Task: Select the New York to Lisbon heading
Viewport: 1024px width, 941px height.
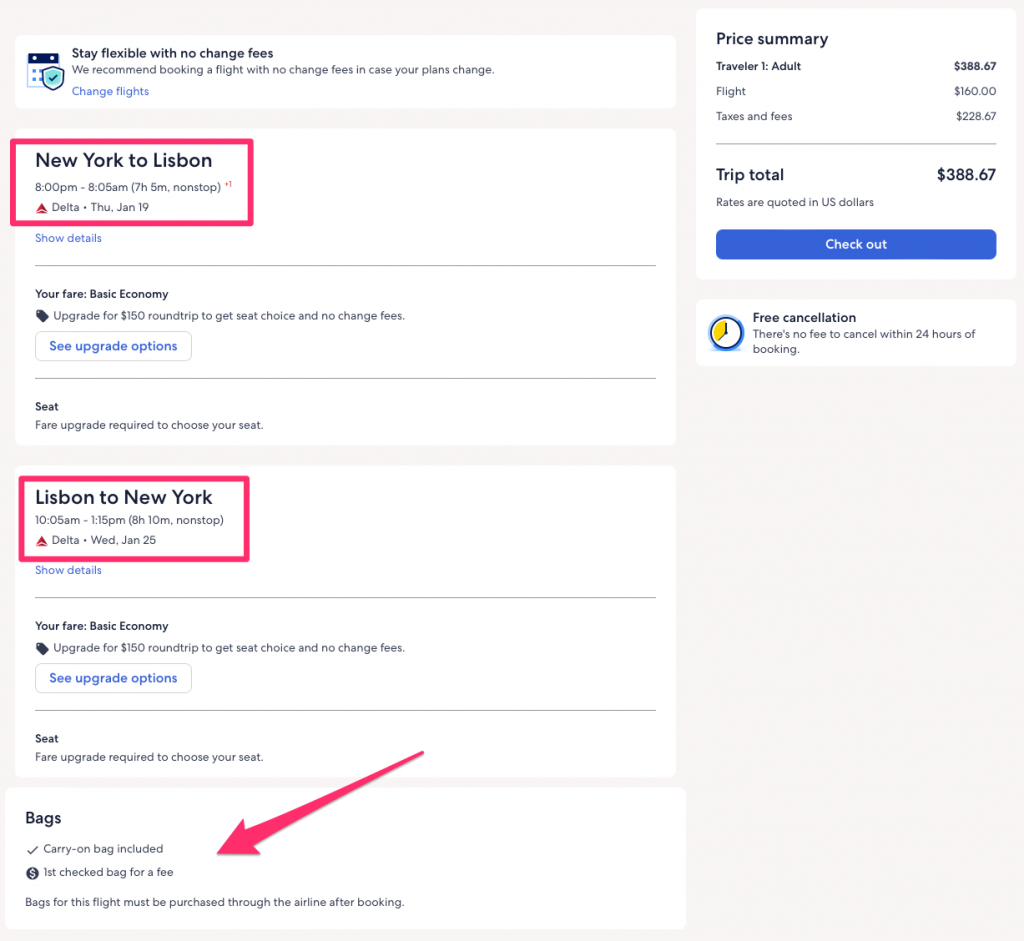Action: tap(124, 160)
